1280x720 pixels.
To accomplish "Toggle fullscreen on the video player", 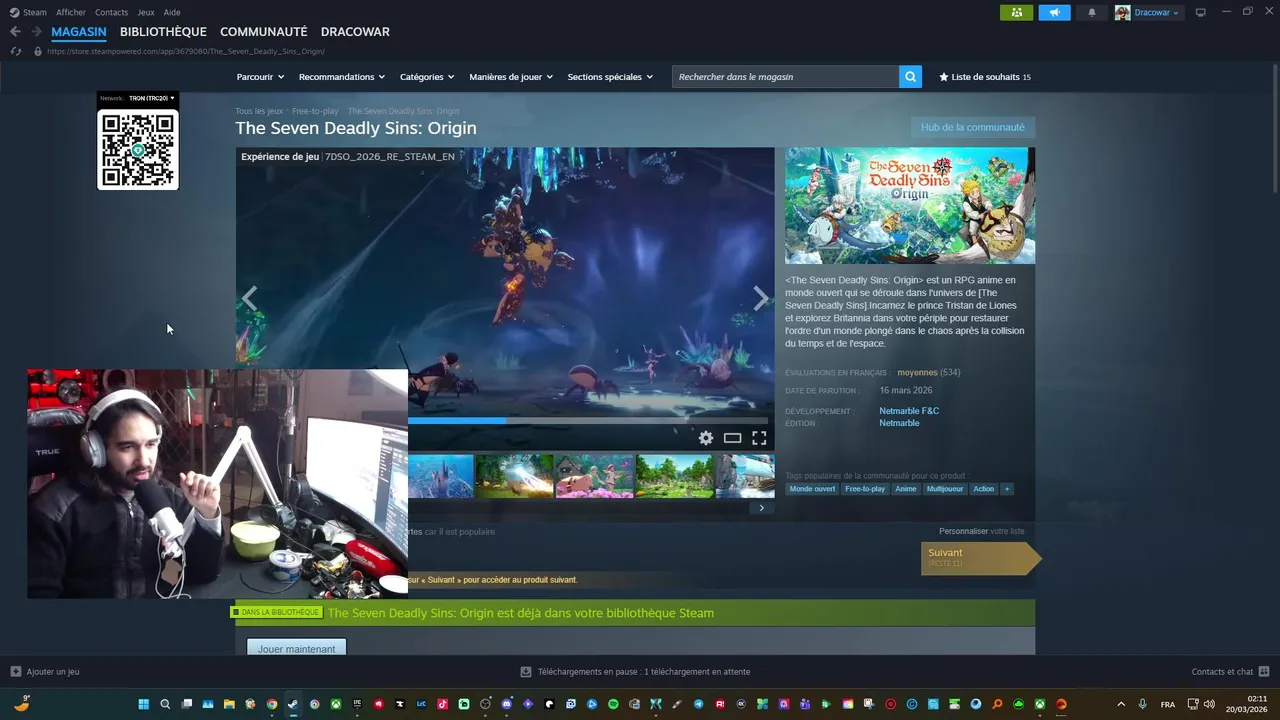I will tap(759, 438).
